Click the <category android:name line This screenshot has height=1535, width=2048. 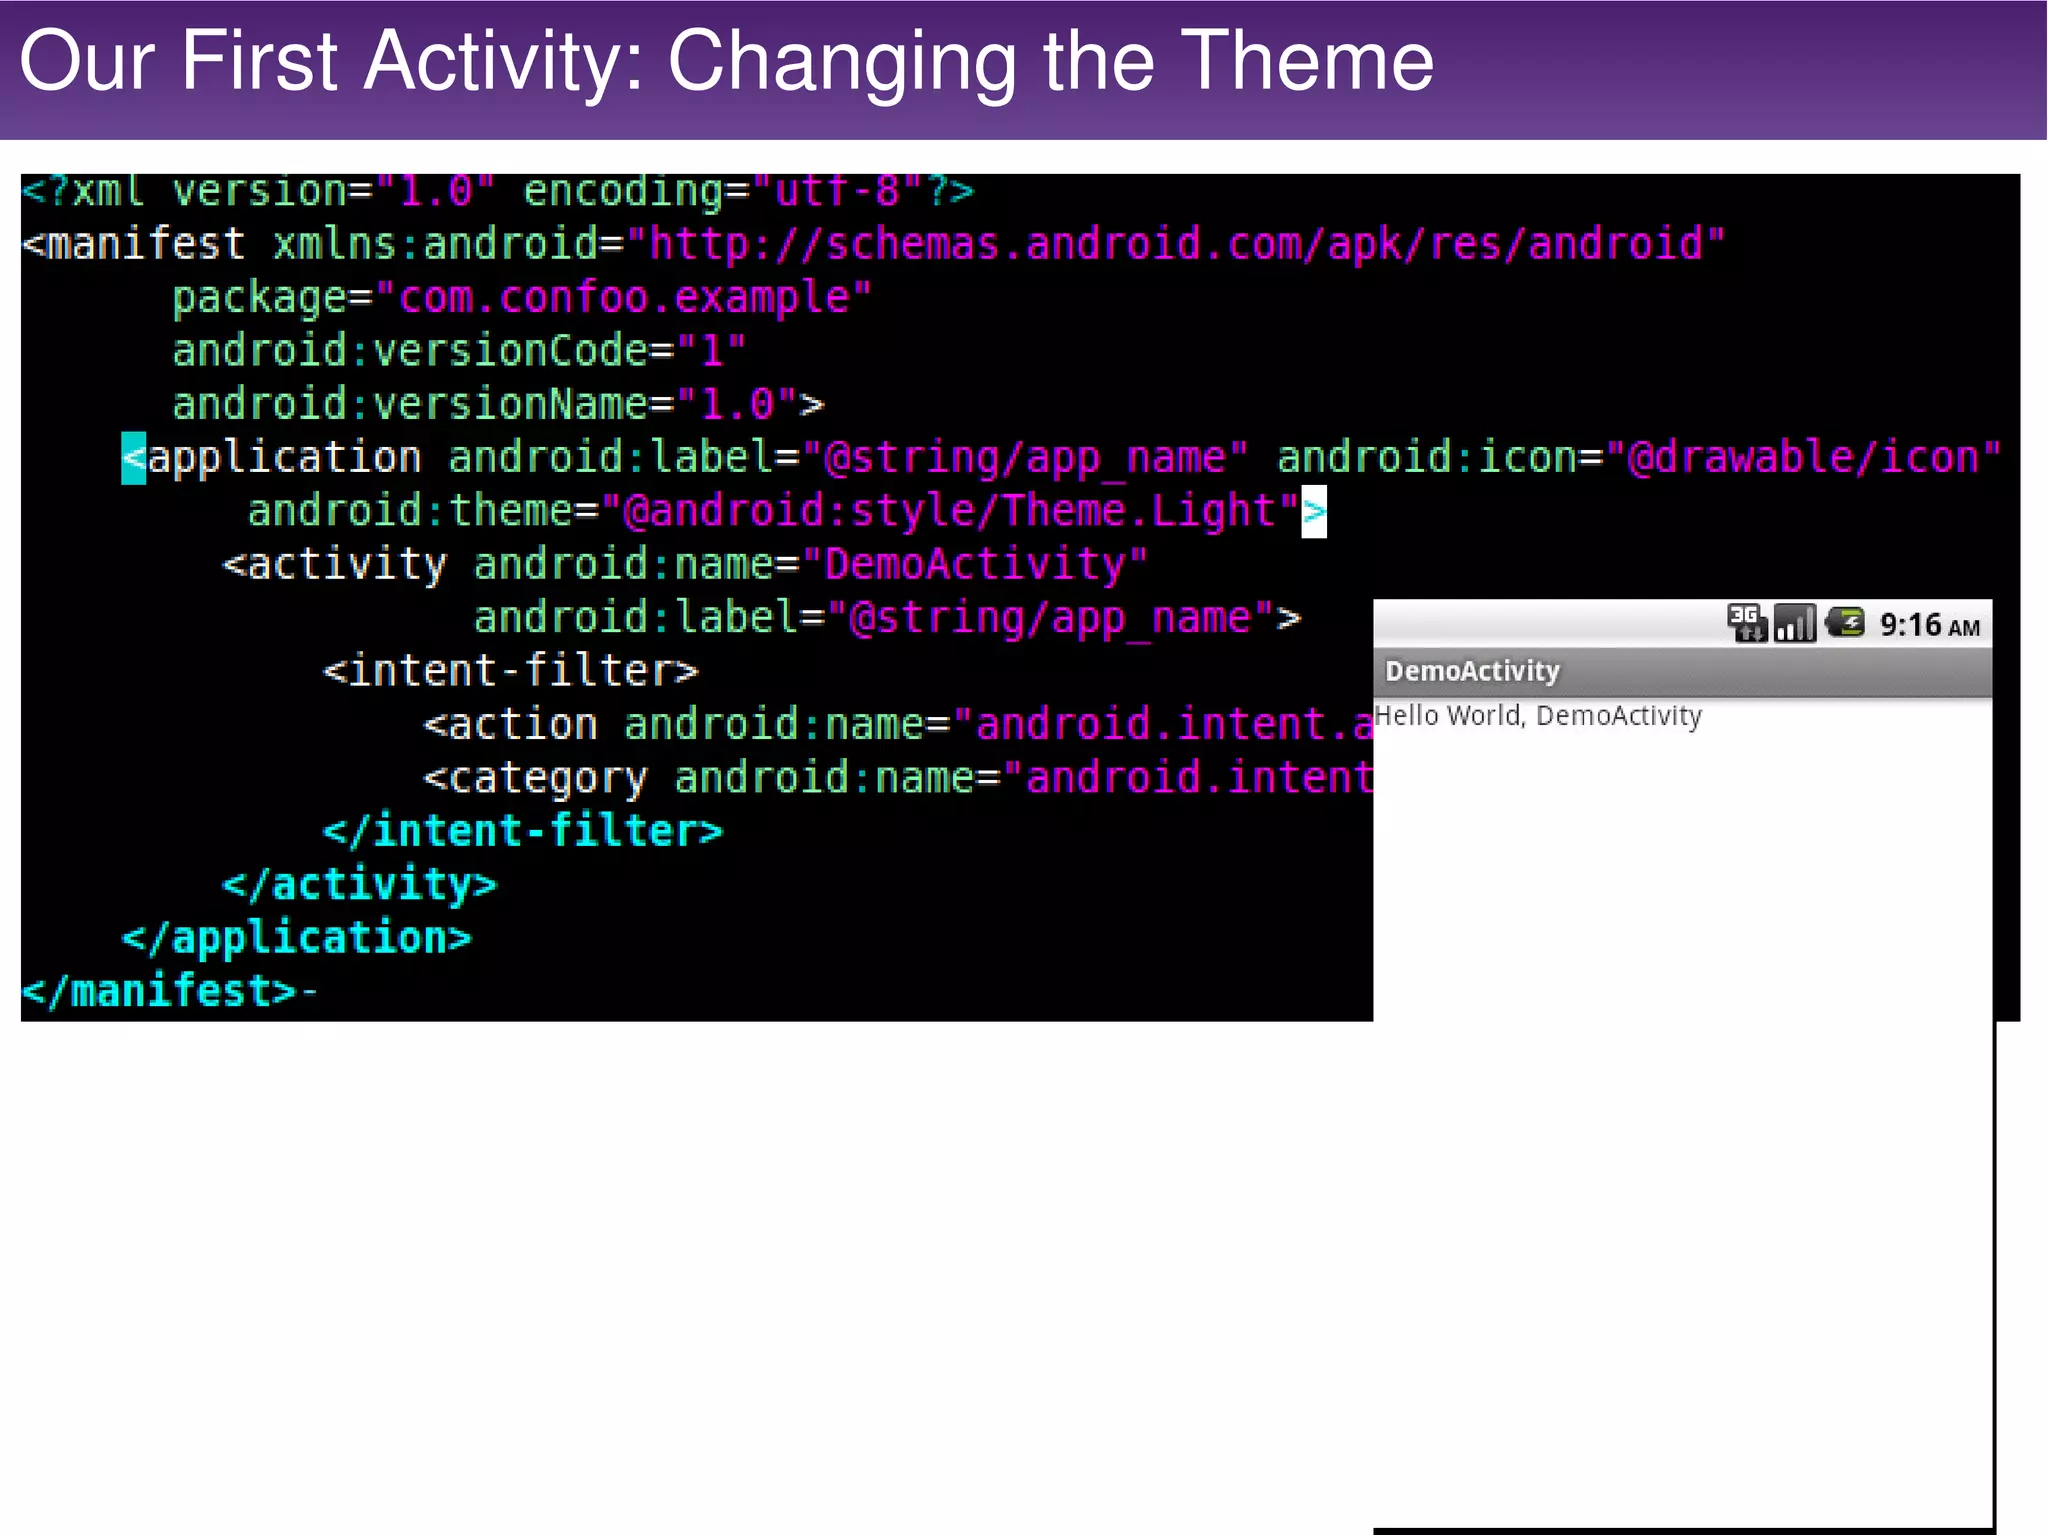898,778
